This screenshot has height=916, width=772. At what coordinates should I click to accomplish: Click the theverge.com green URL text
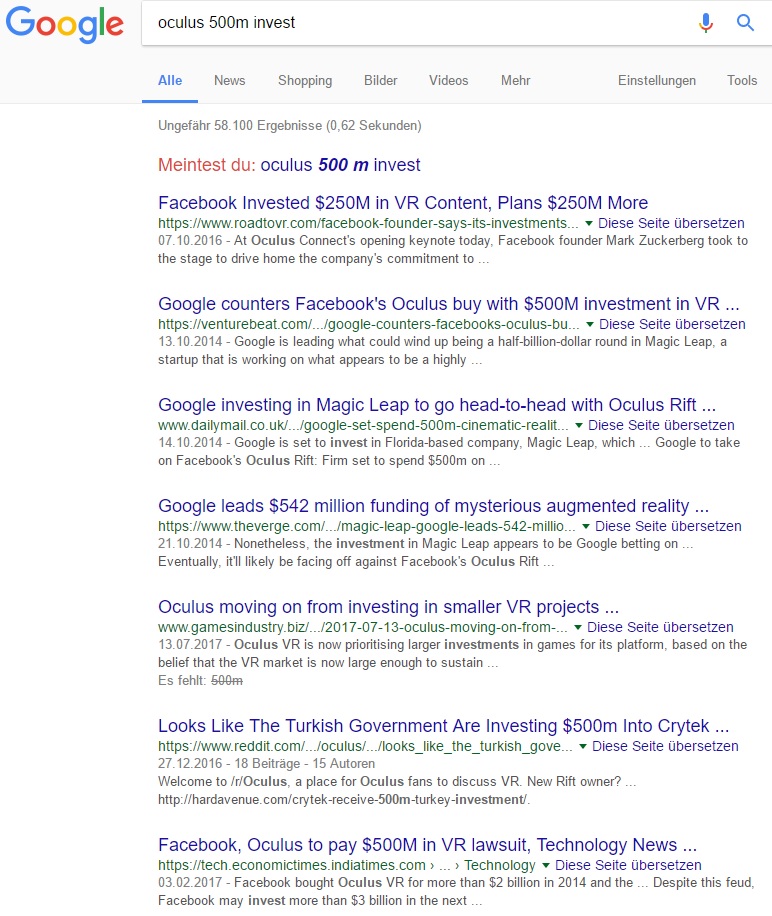(x=367, y=526)
